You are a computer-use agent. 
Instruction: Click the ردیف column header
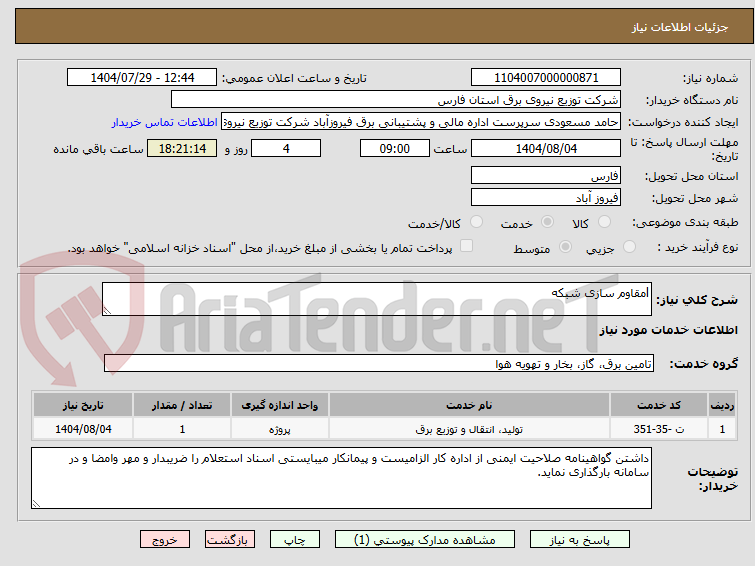click(x=722, y=405)
